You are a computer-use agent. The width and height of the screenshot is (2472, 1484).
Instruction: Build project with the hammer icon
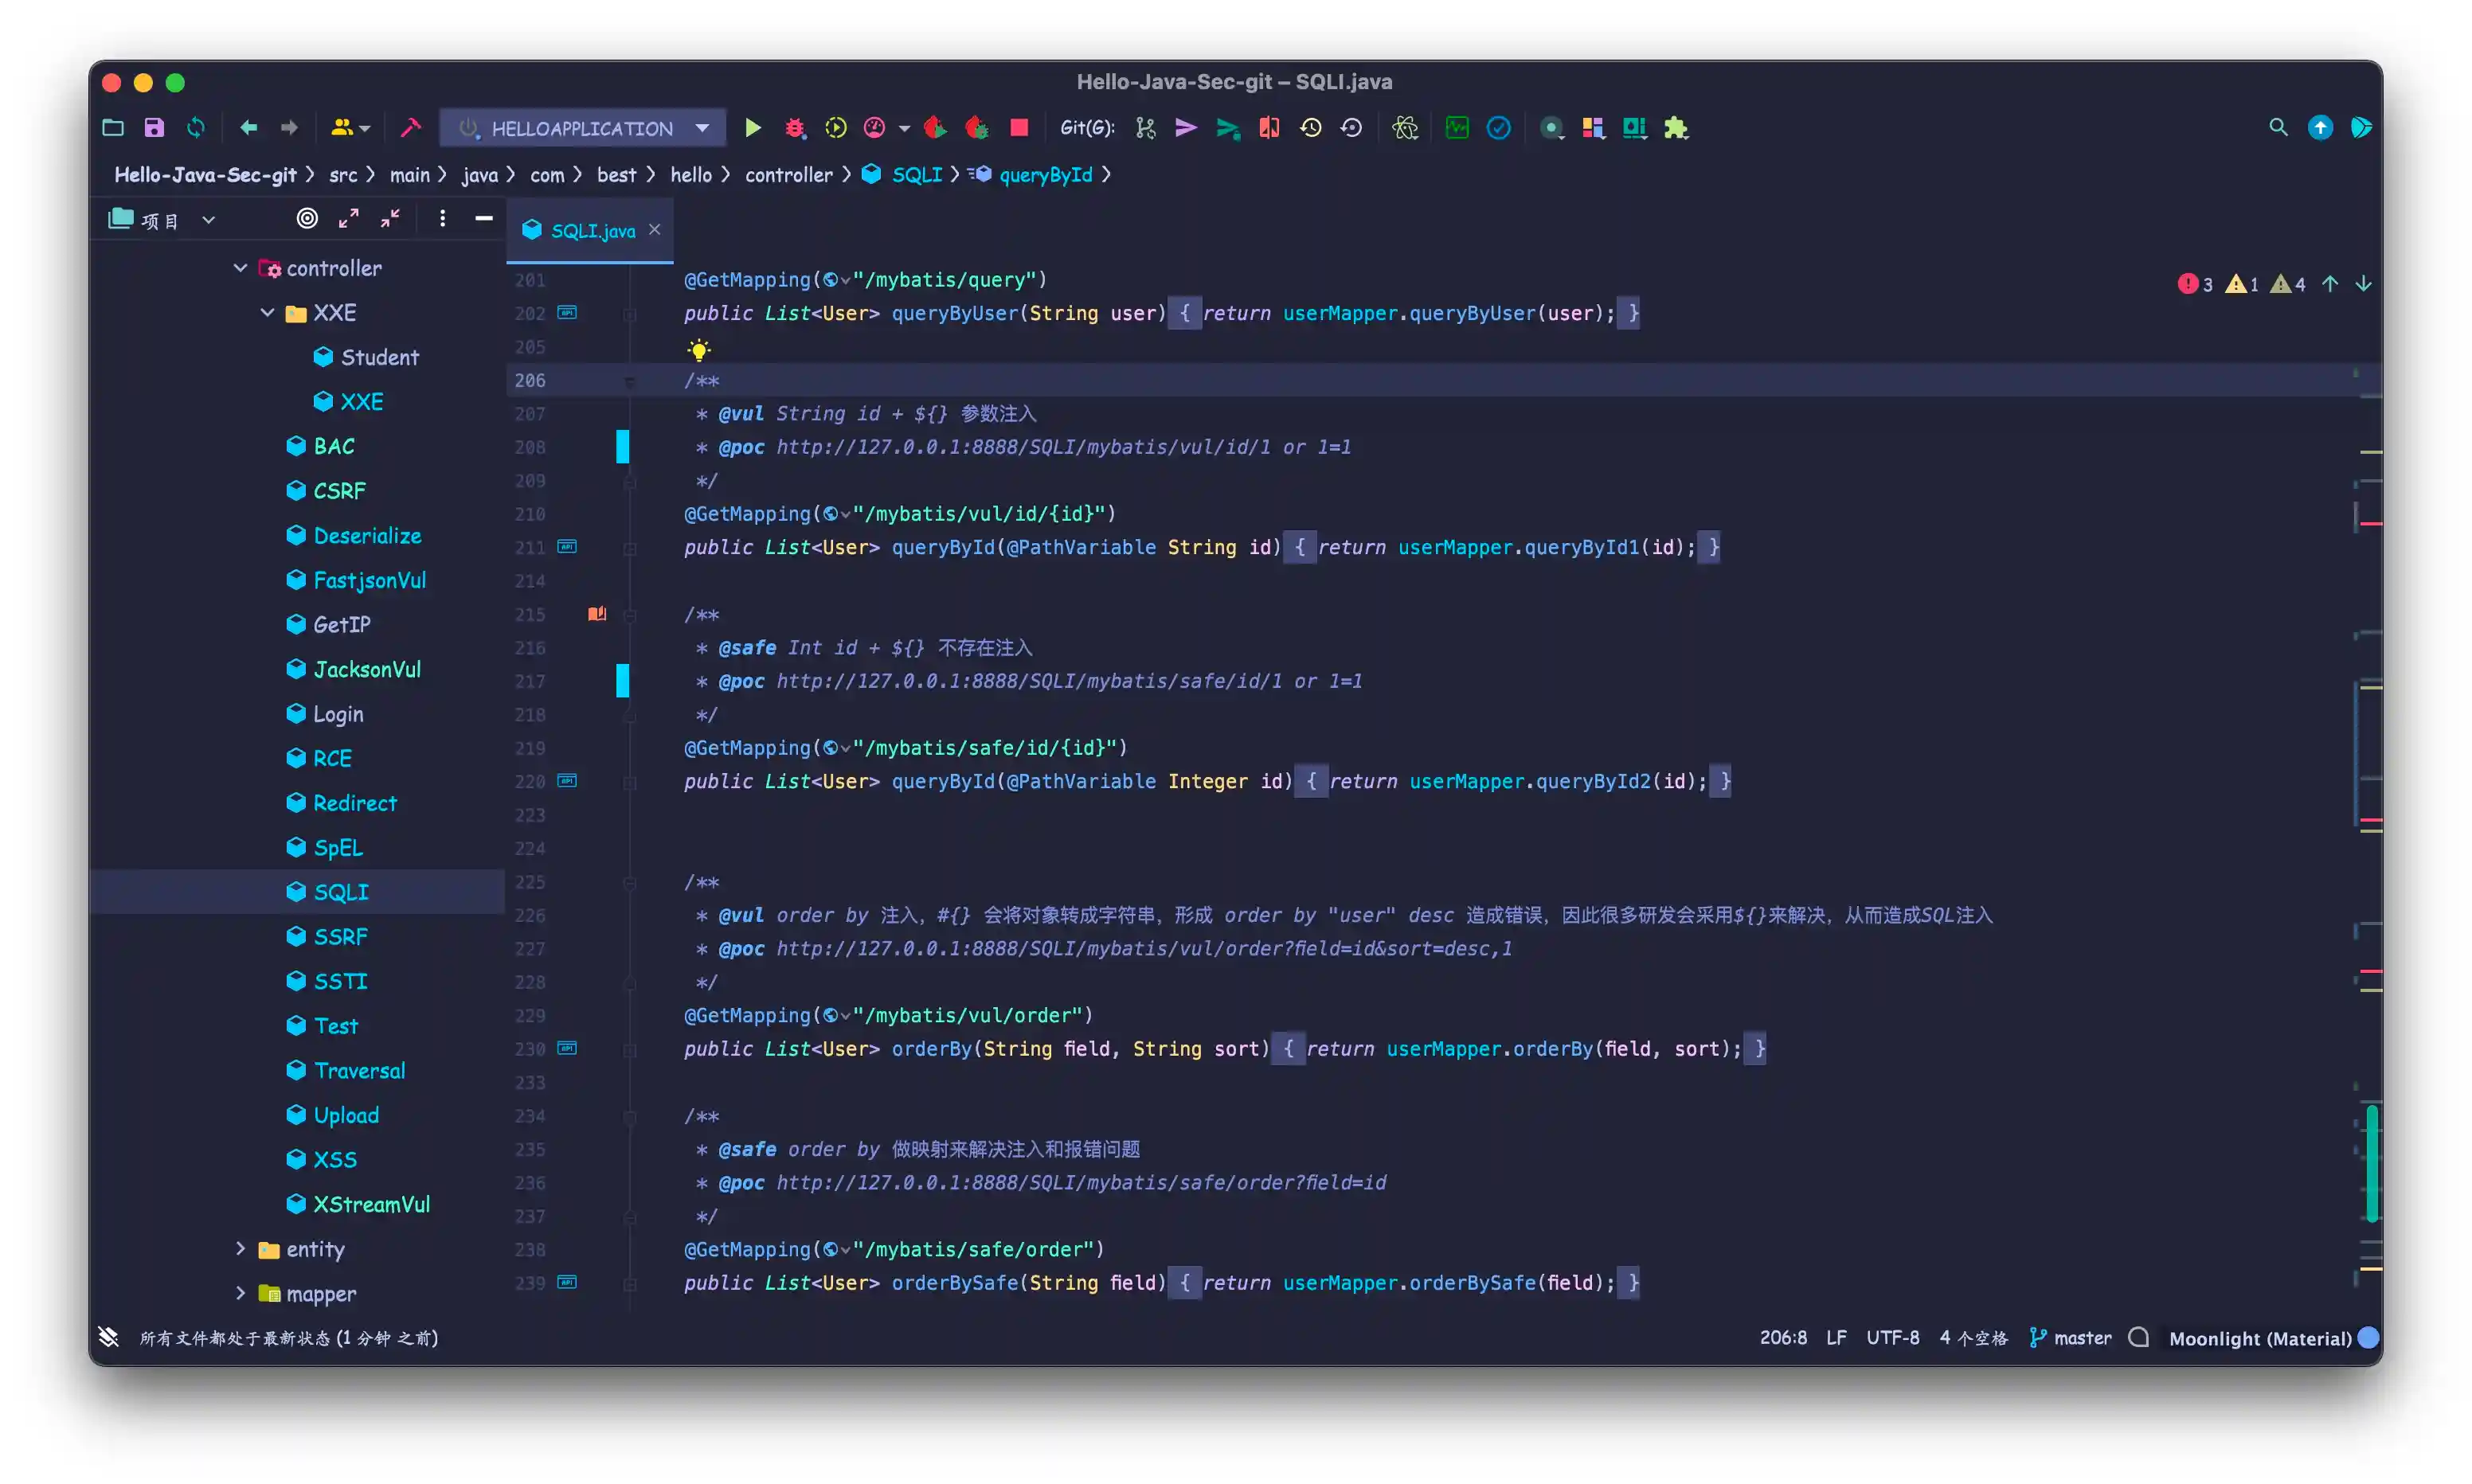point(410,127)
